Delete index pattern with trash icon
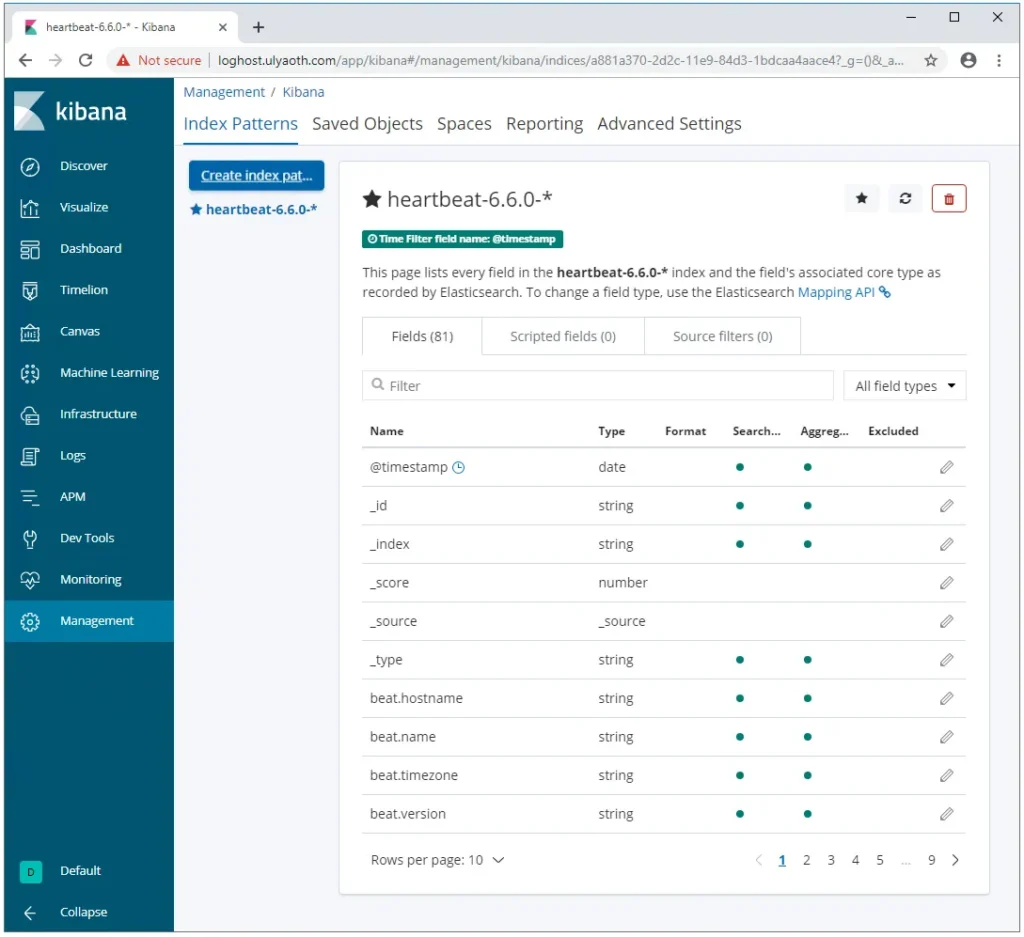Viewport: 1024px width, 937px height. [x=948, y=199]
